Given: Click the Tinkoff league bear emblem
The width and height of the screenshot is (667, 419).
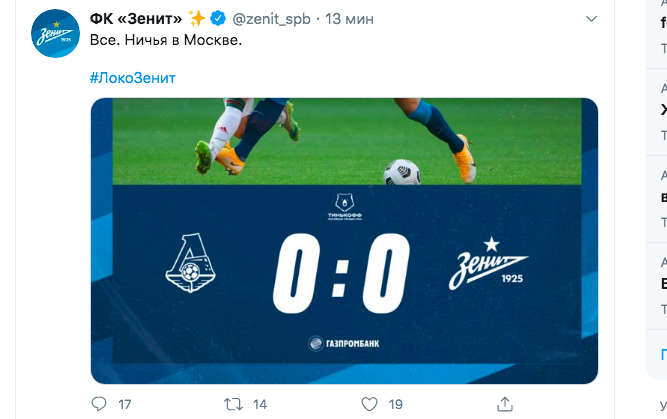Looking at the screenshot, I should [x=345, y=207].
